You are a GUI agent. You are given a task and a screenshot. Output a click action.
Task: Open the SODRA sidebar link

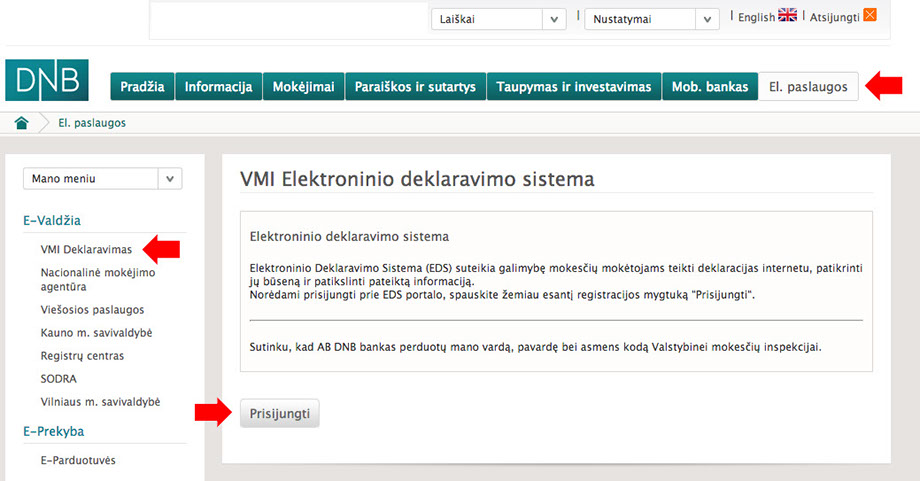[x=59, y=378]
